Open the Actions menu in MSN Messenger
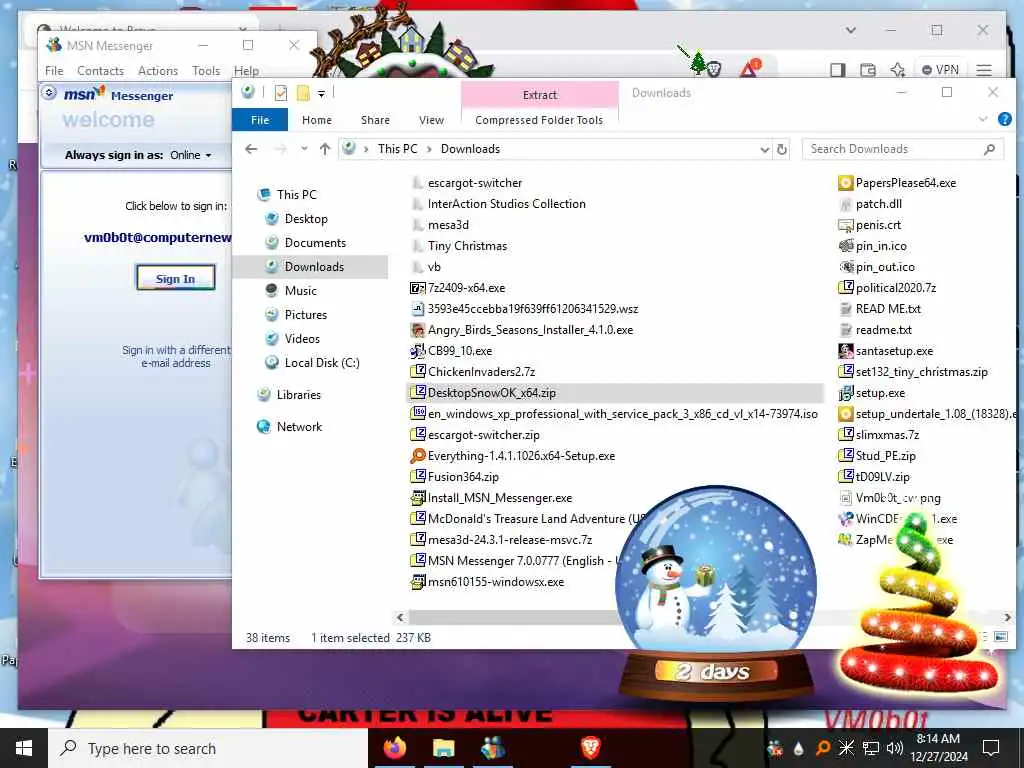The image size is (1024, 768). point(158,71)
